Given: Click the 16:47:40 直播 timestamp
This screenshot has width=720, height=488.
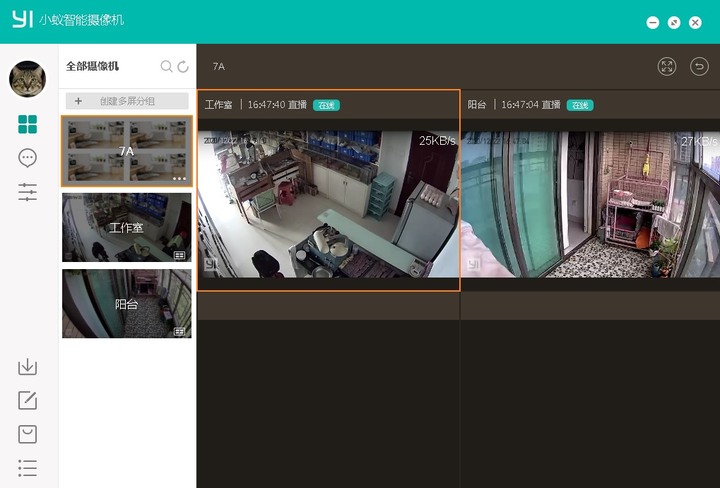Looking at the screenshot, I should point(277,105).
